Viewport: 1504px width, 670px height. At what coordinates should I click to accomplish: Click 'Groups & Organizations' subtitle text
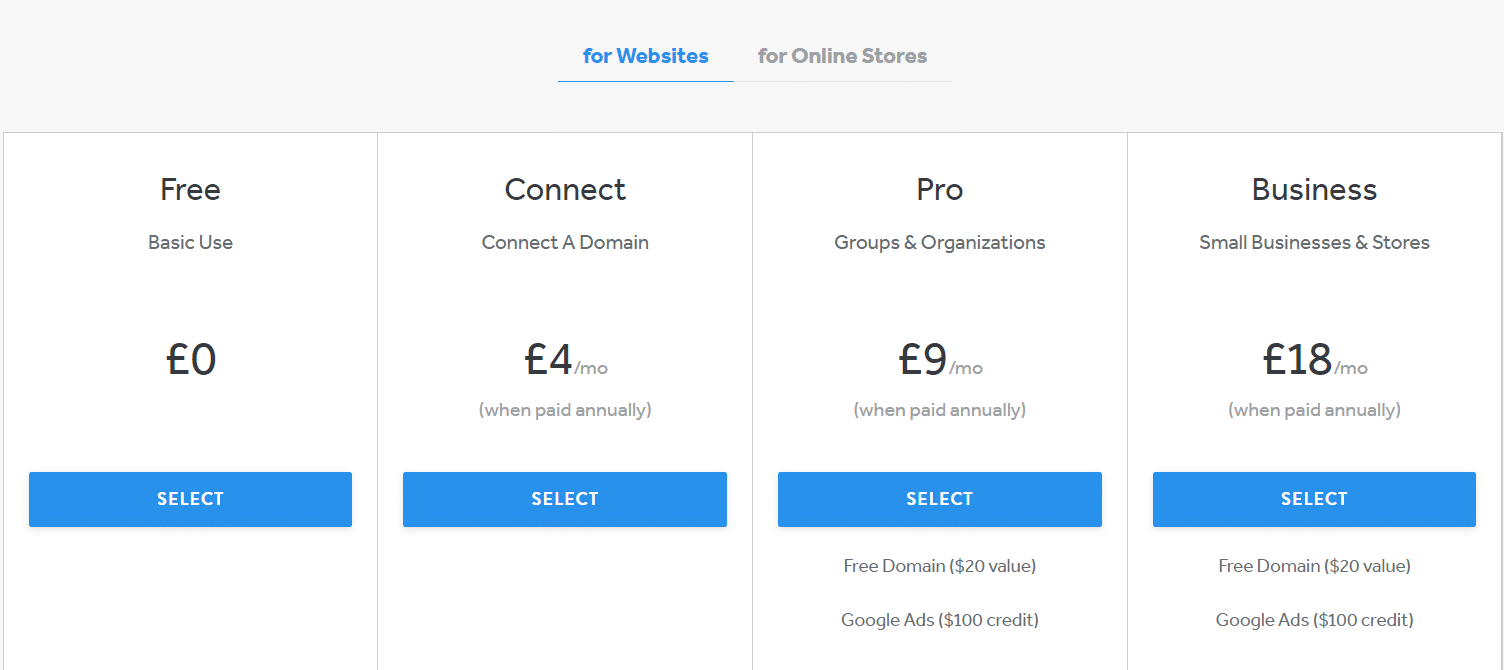940,242
